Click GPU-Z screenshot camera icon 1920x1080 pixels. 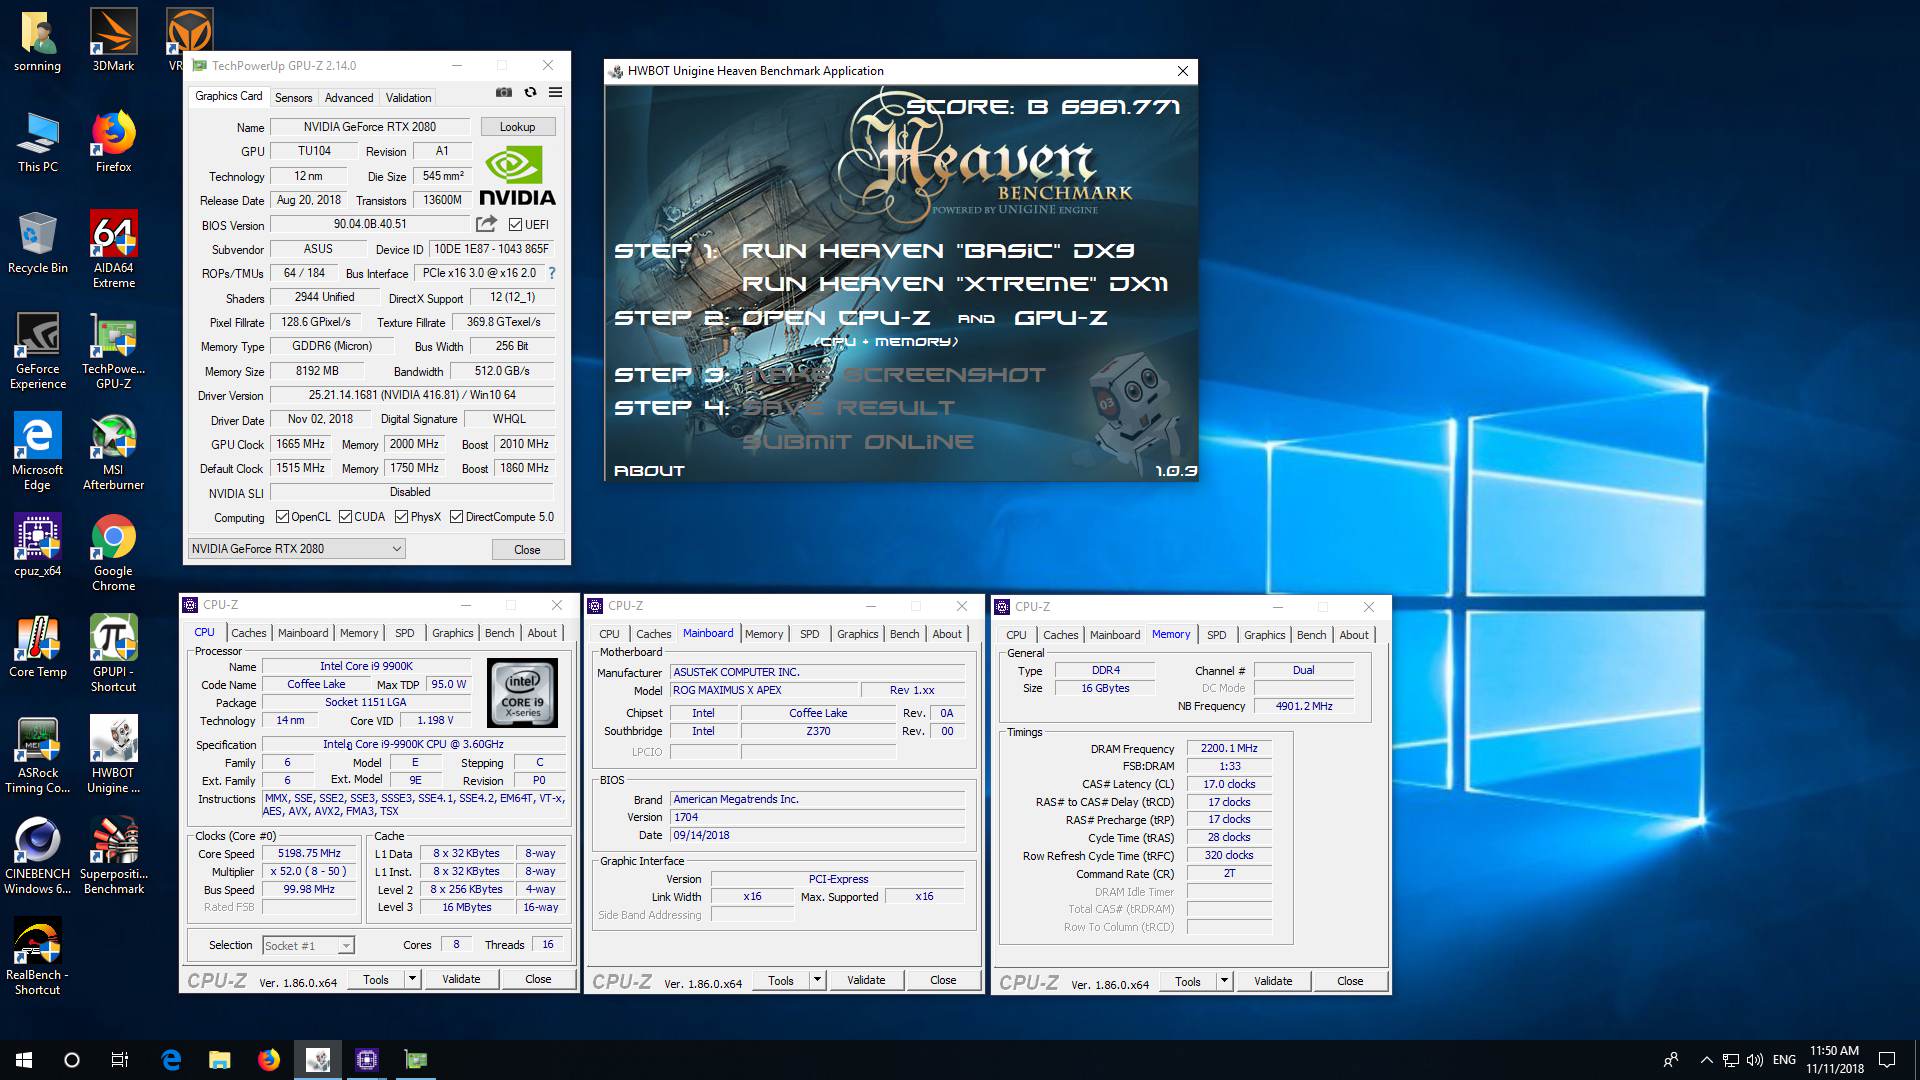point(504,92)
